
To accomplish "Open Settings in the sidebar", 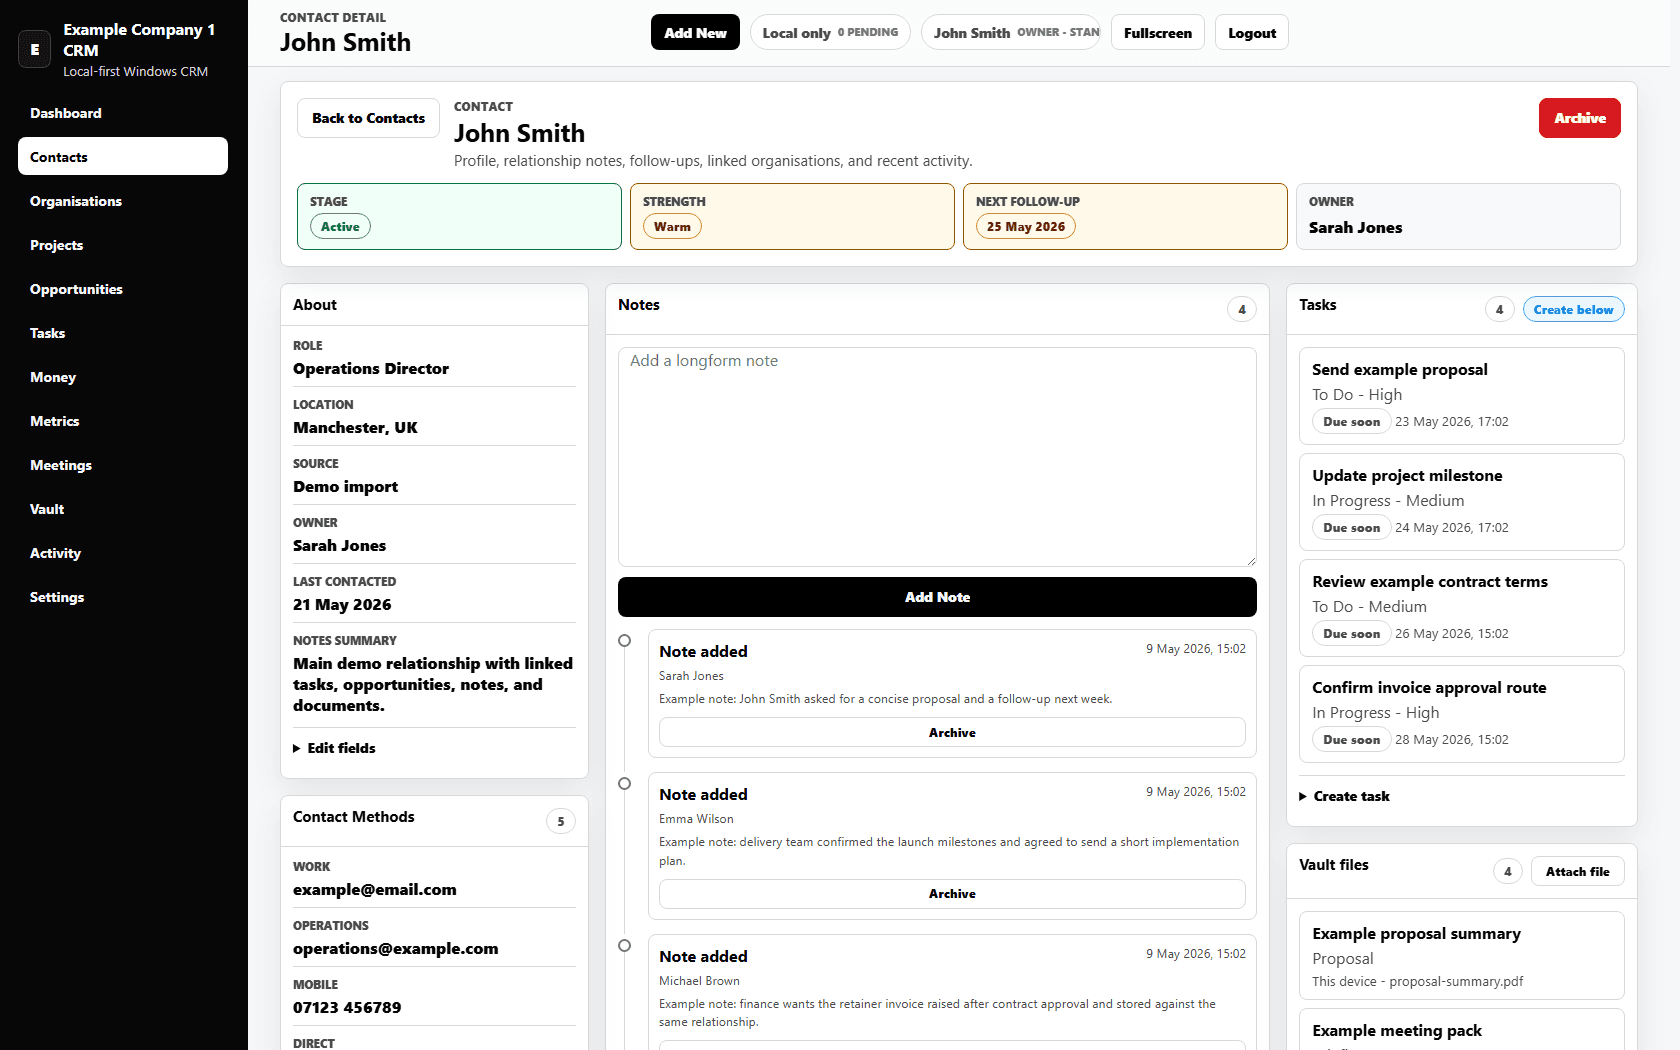I will pos(123,597).
